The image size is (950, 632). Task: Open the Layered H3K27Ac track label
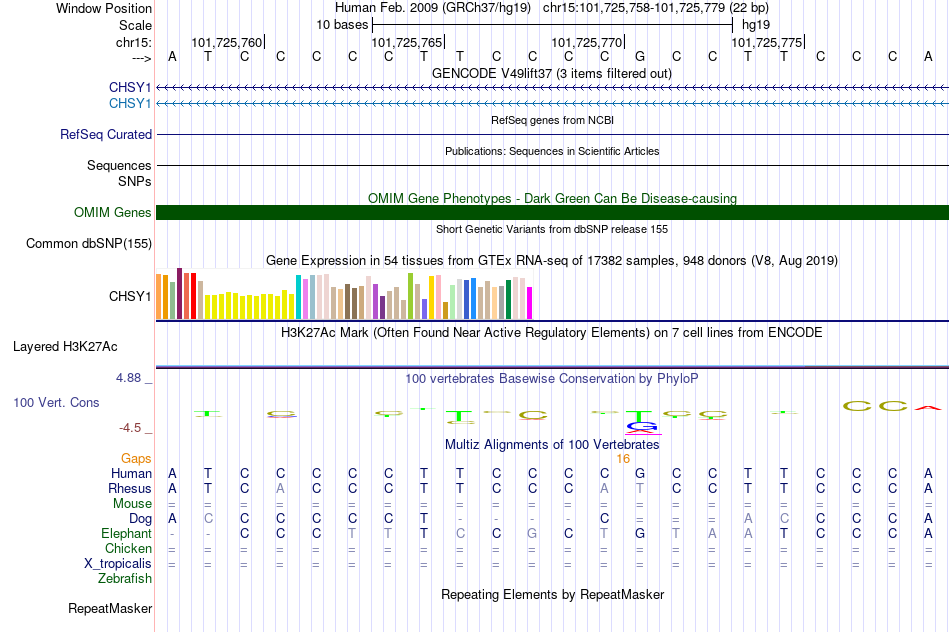(x=65, y=347)
